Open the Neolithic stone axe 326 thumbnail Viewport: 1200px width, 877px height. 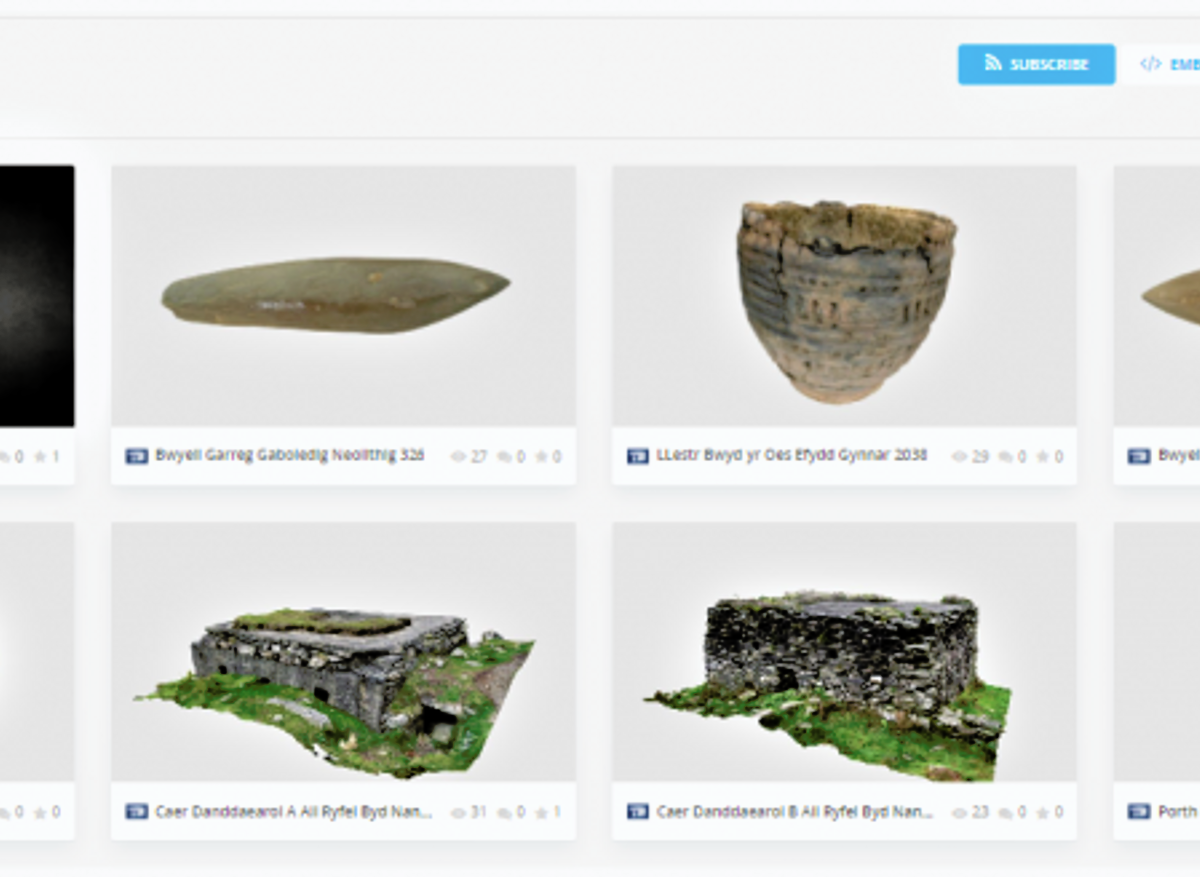343,296
